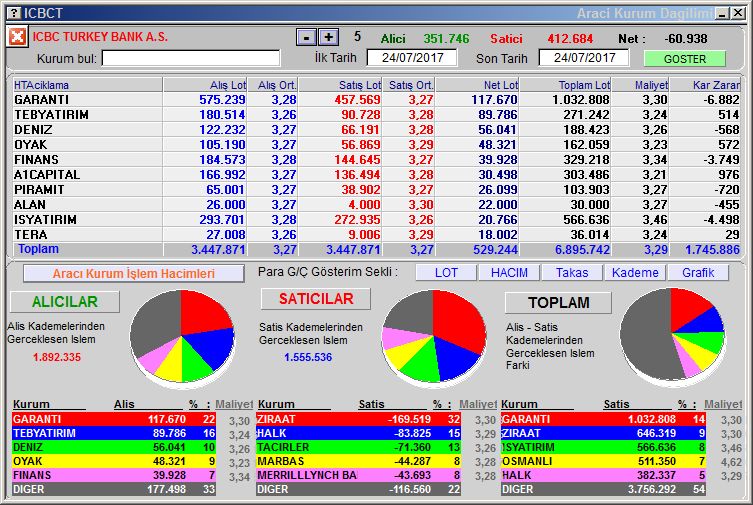This screenshot has width=753, height=505.
Task: Click pink HALK 382.337 total row
Action: pos(603,475)
